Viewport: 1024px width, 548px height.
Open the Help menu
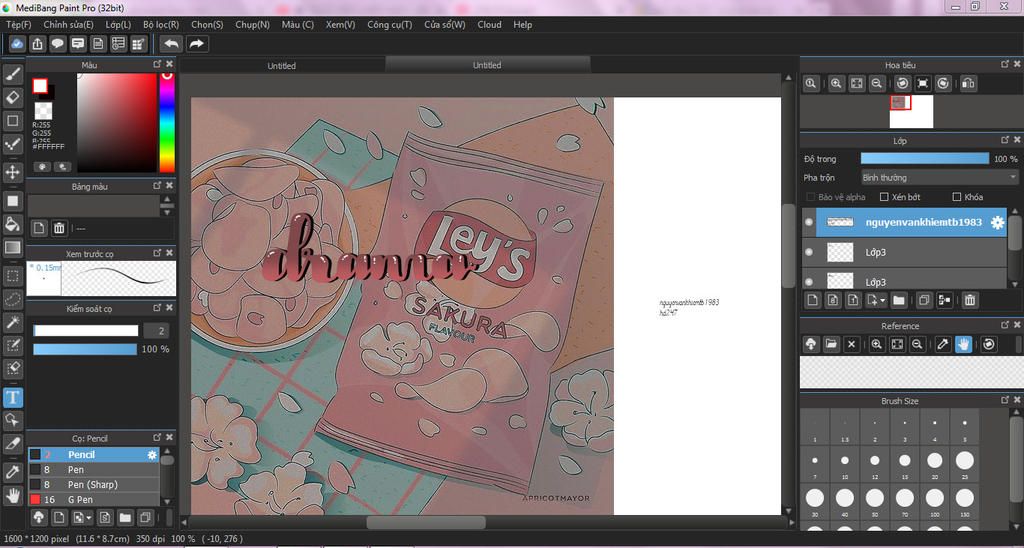click(522, 25)
